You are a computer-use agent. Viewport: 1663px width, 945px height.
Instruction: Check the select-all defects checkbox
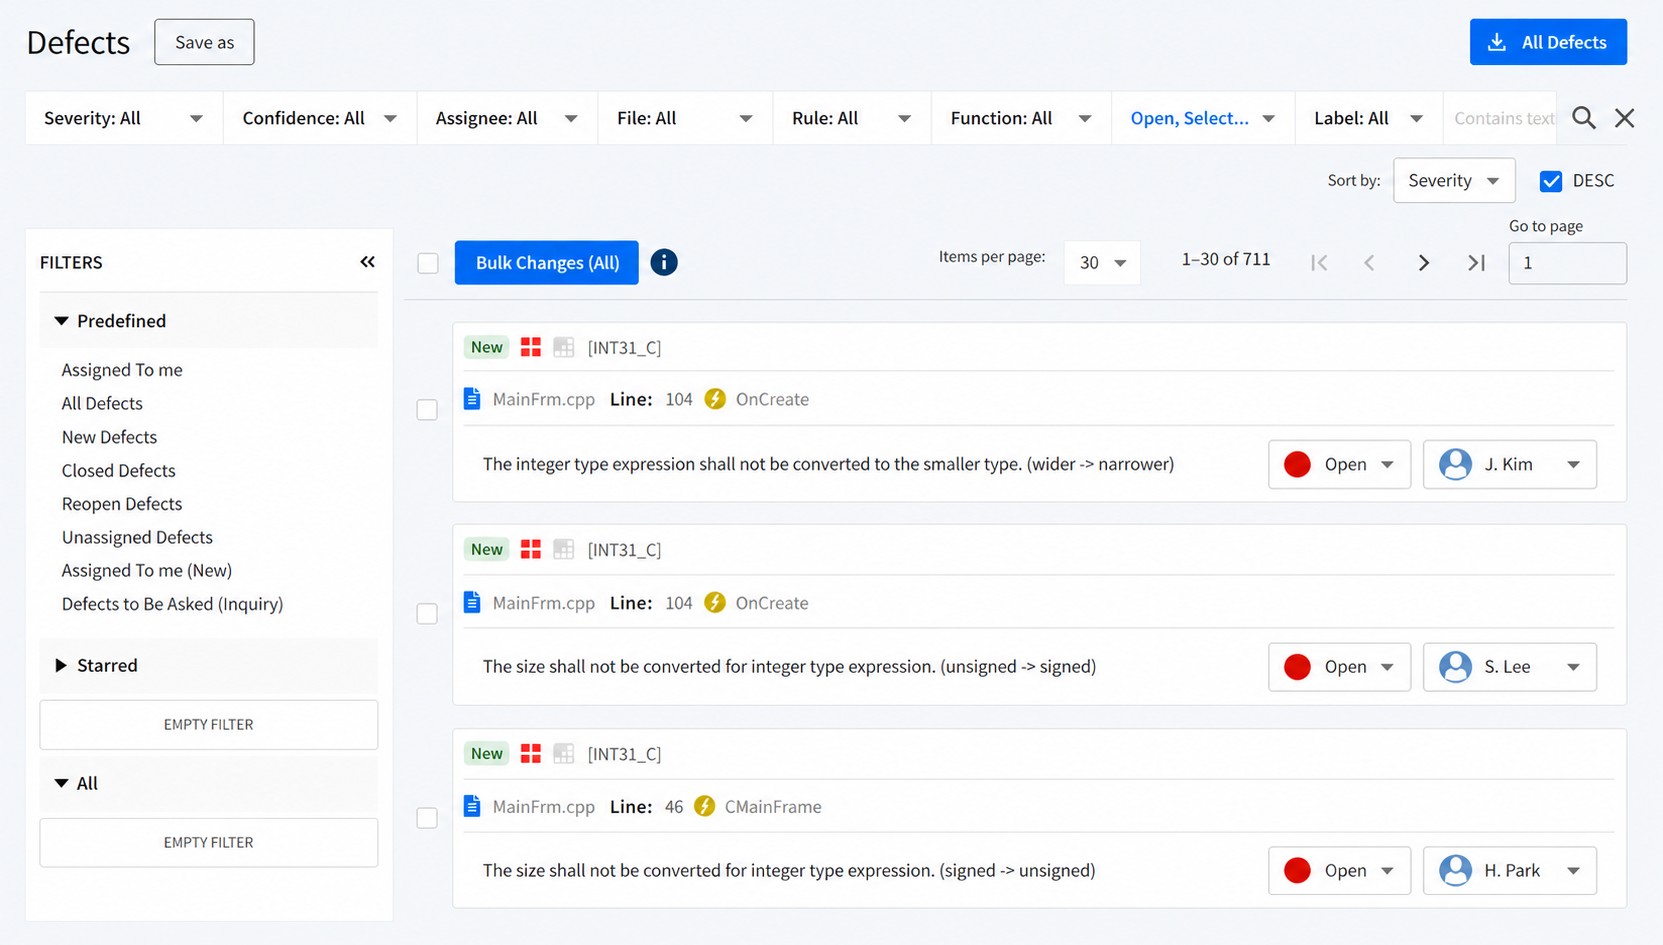[428, 263]
